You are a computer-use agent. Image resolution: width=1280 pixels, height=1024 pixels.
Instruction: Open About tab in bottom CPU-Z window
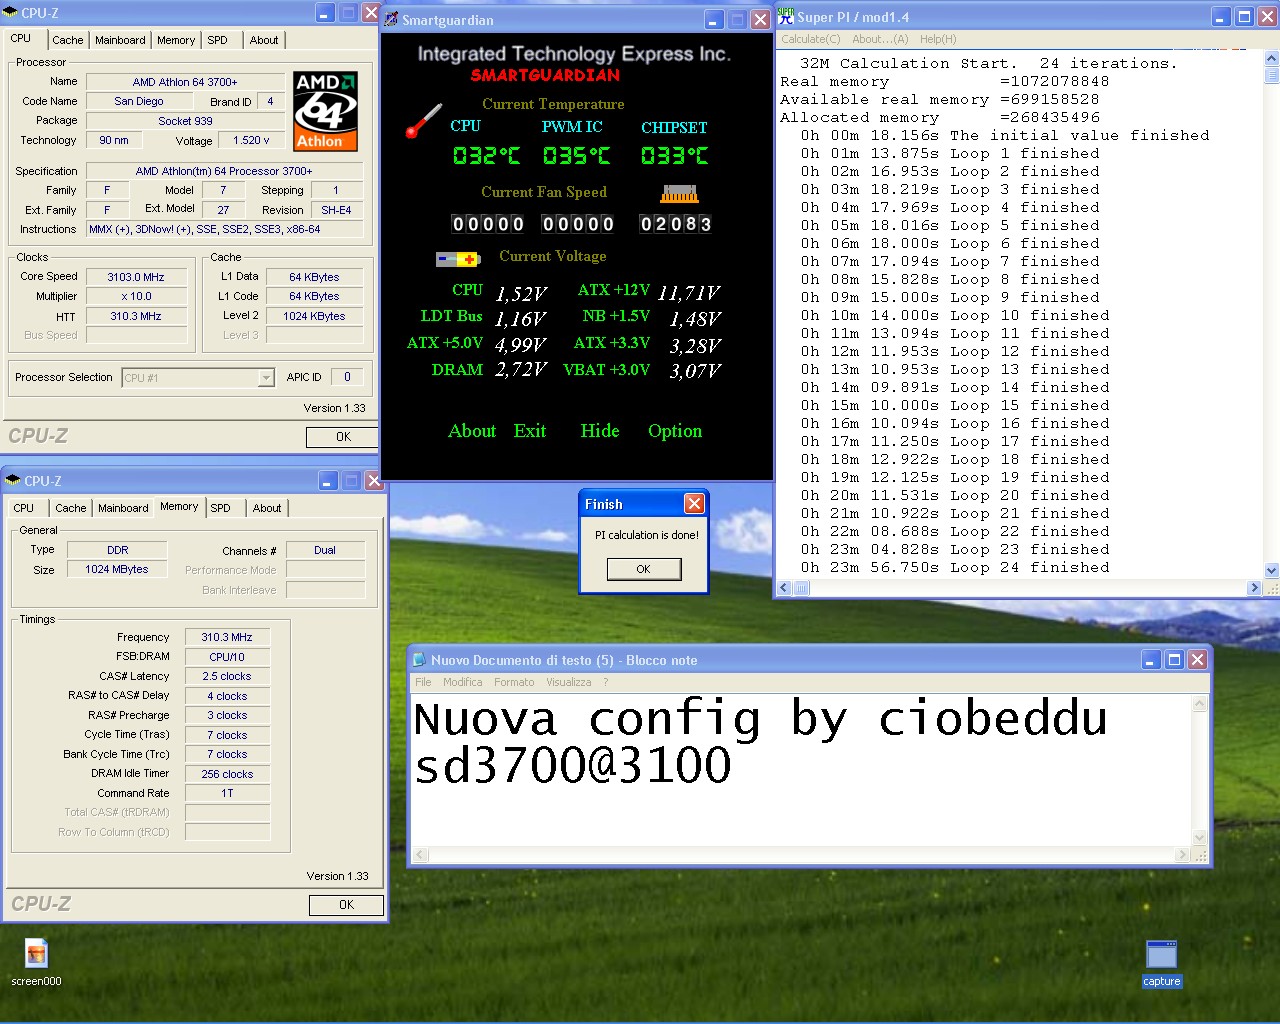[x=267, y=508]
